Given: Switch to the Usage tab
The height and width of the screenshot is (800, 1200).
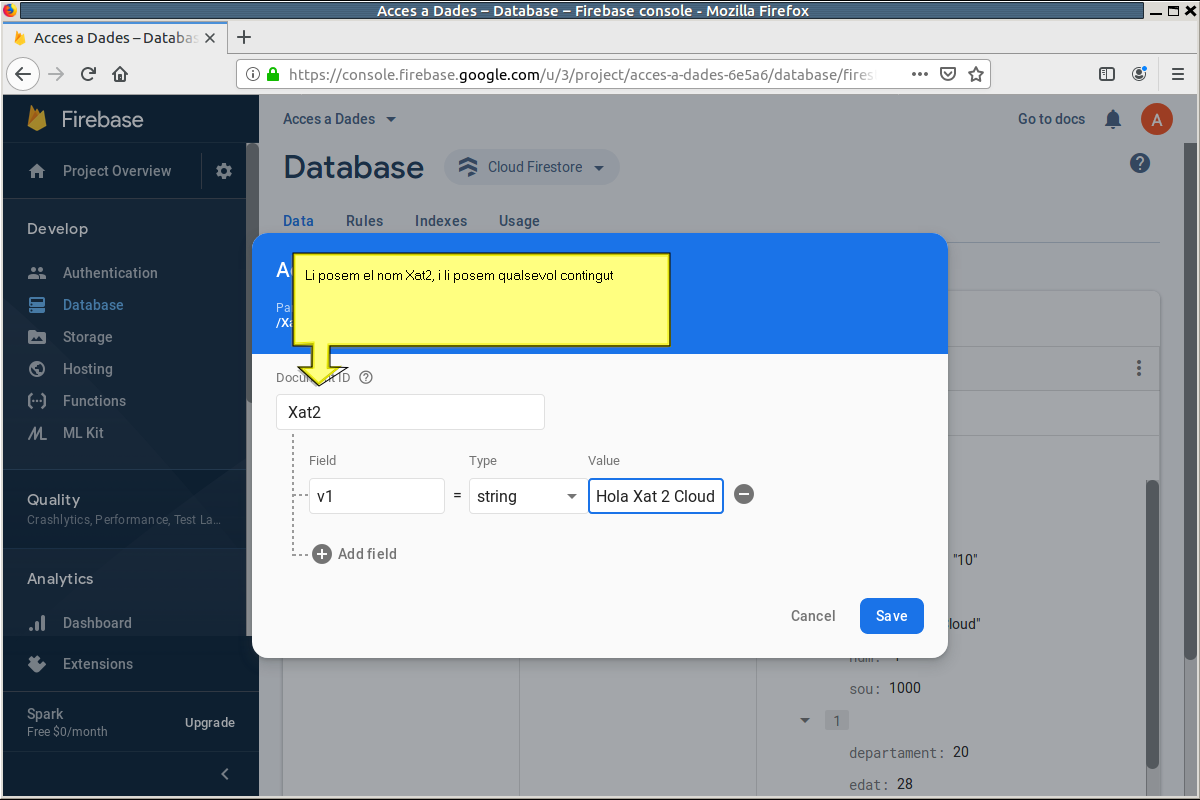Looking at the screenshot, I should (519, 221).
